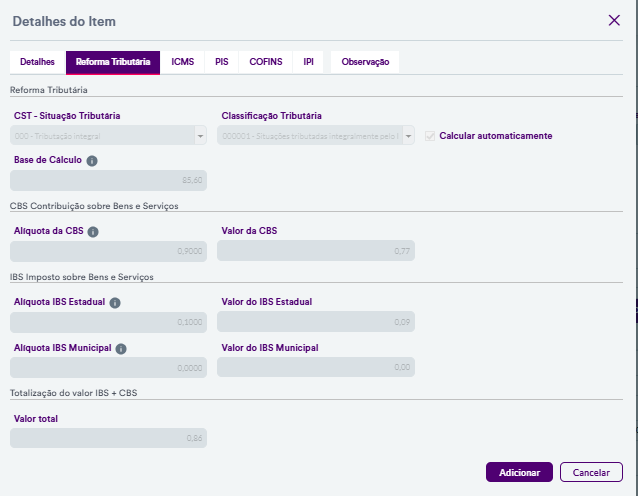Image resolution: width=638 pixels, height=496 pixels.
Task: Click the Valor da CBS field
Action: click(315, 251)
